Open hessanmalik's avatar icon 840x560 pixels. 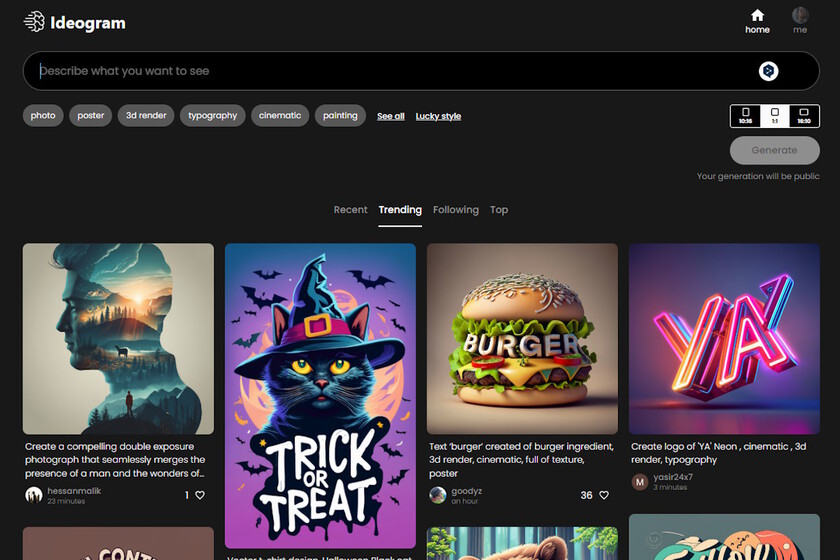pos(34,495)
